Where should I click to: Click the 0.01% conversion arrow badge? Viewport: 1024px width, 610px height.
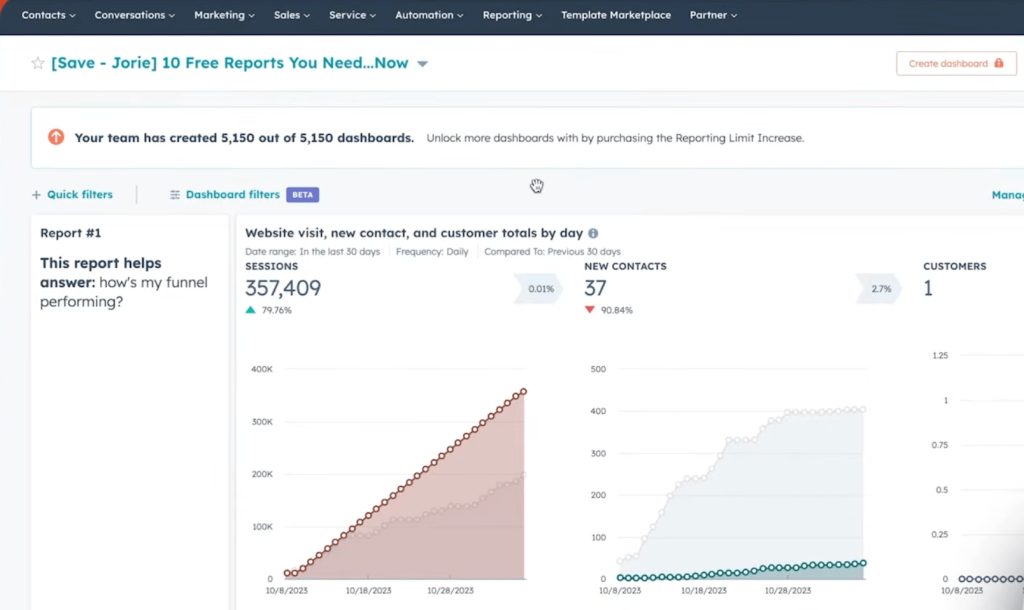click(539, 289)
